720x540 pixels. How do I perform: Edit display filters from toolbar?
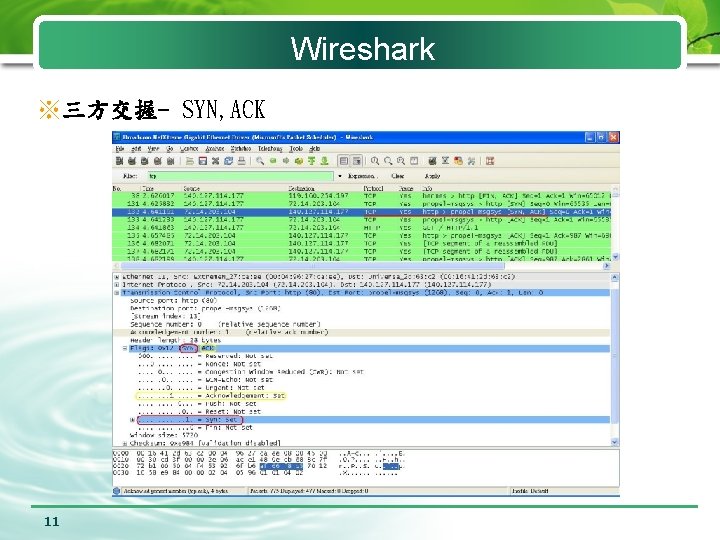coord(445,161)
